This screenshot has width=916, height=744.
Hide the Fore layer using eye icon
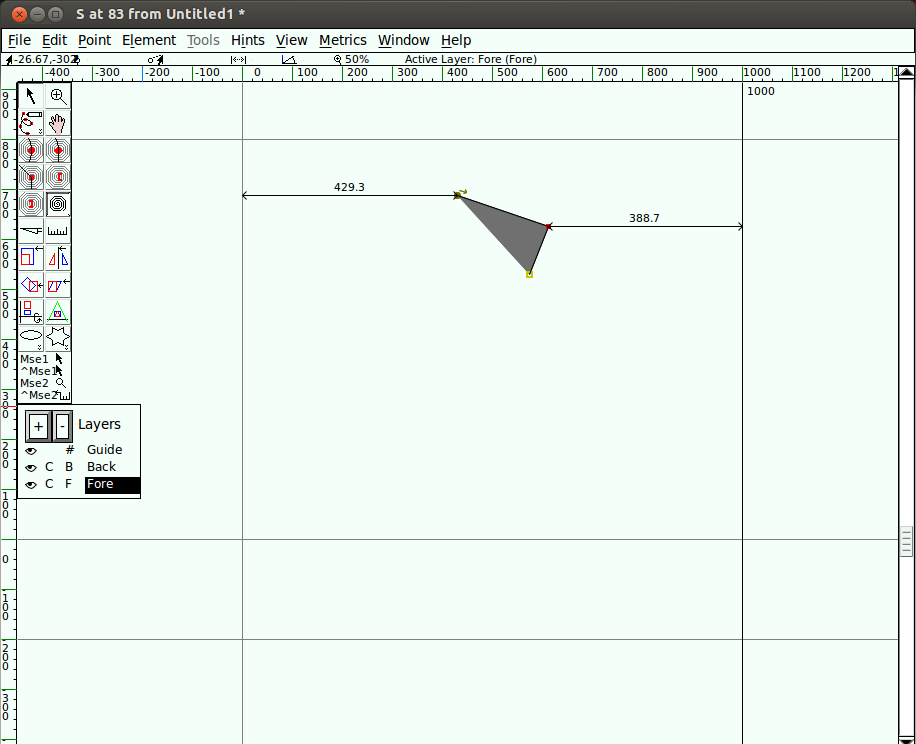pos(31,485)
